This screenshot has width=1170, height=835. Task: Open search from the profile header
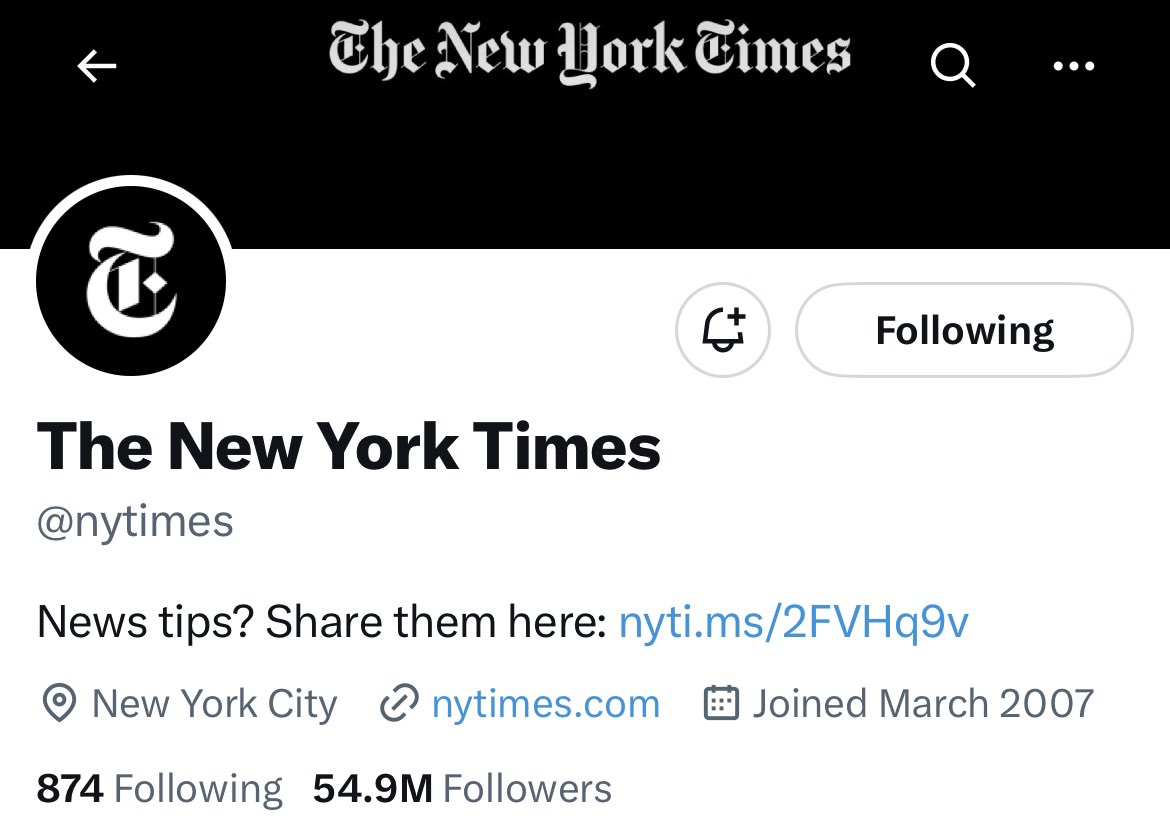pyautogui.click(x=951, y=66)
